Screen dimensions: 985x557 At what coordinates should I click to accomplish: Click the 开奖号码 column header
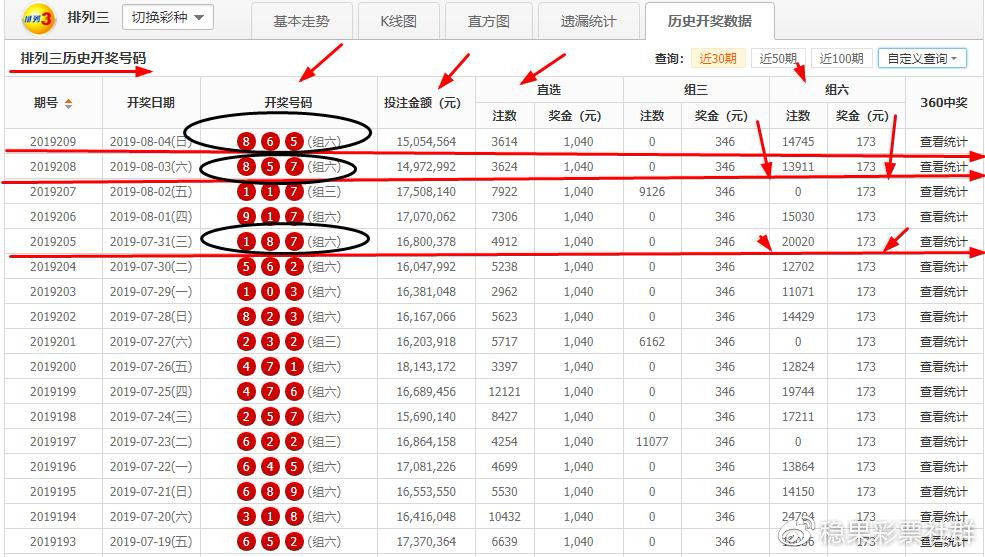[x=288, y=103]
